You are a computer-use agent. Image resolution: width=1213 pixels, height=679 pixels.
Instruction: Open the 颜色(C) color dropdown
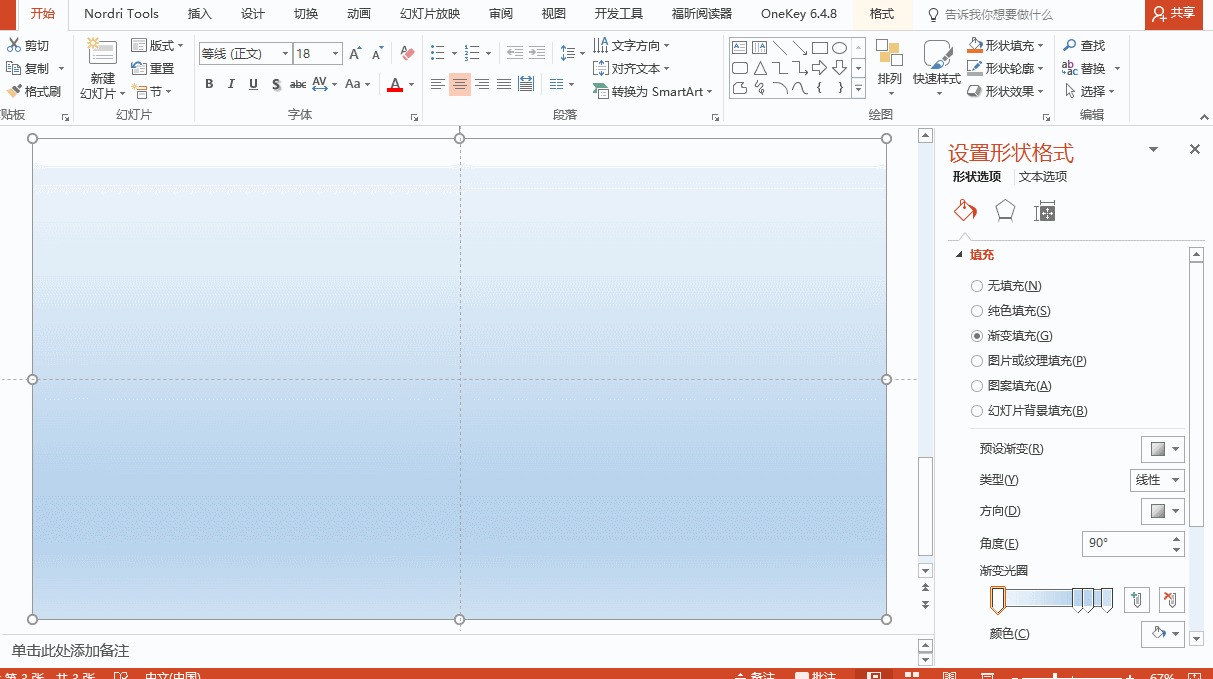point(1163,633)
